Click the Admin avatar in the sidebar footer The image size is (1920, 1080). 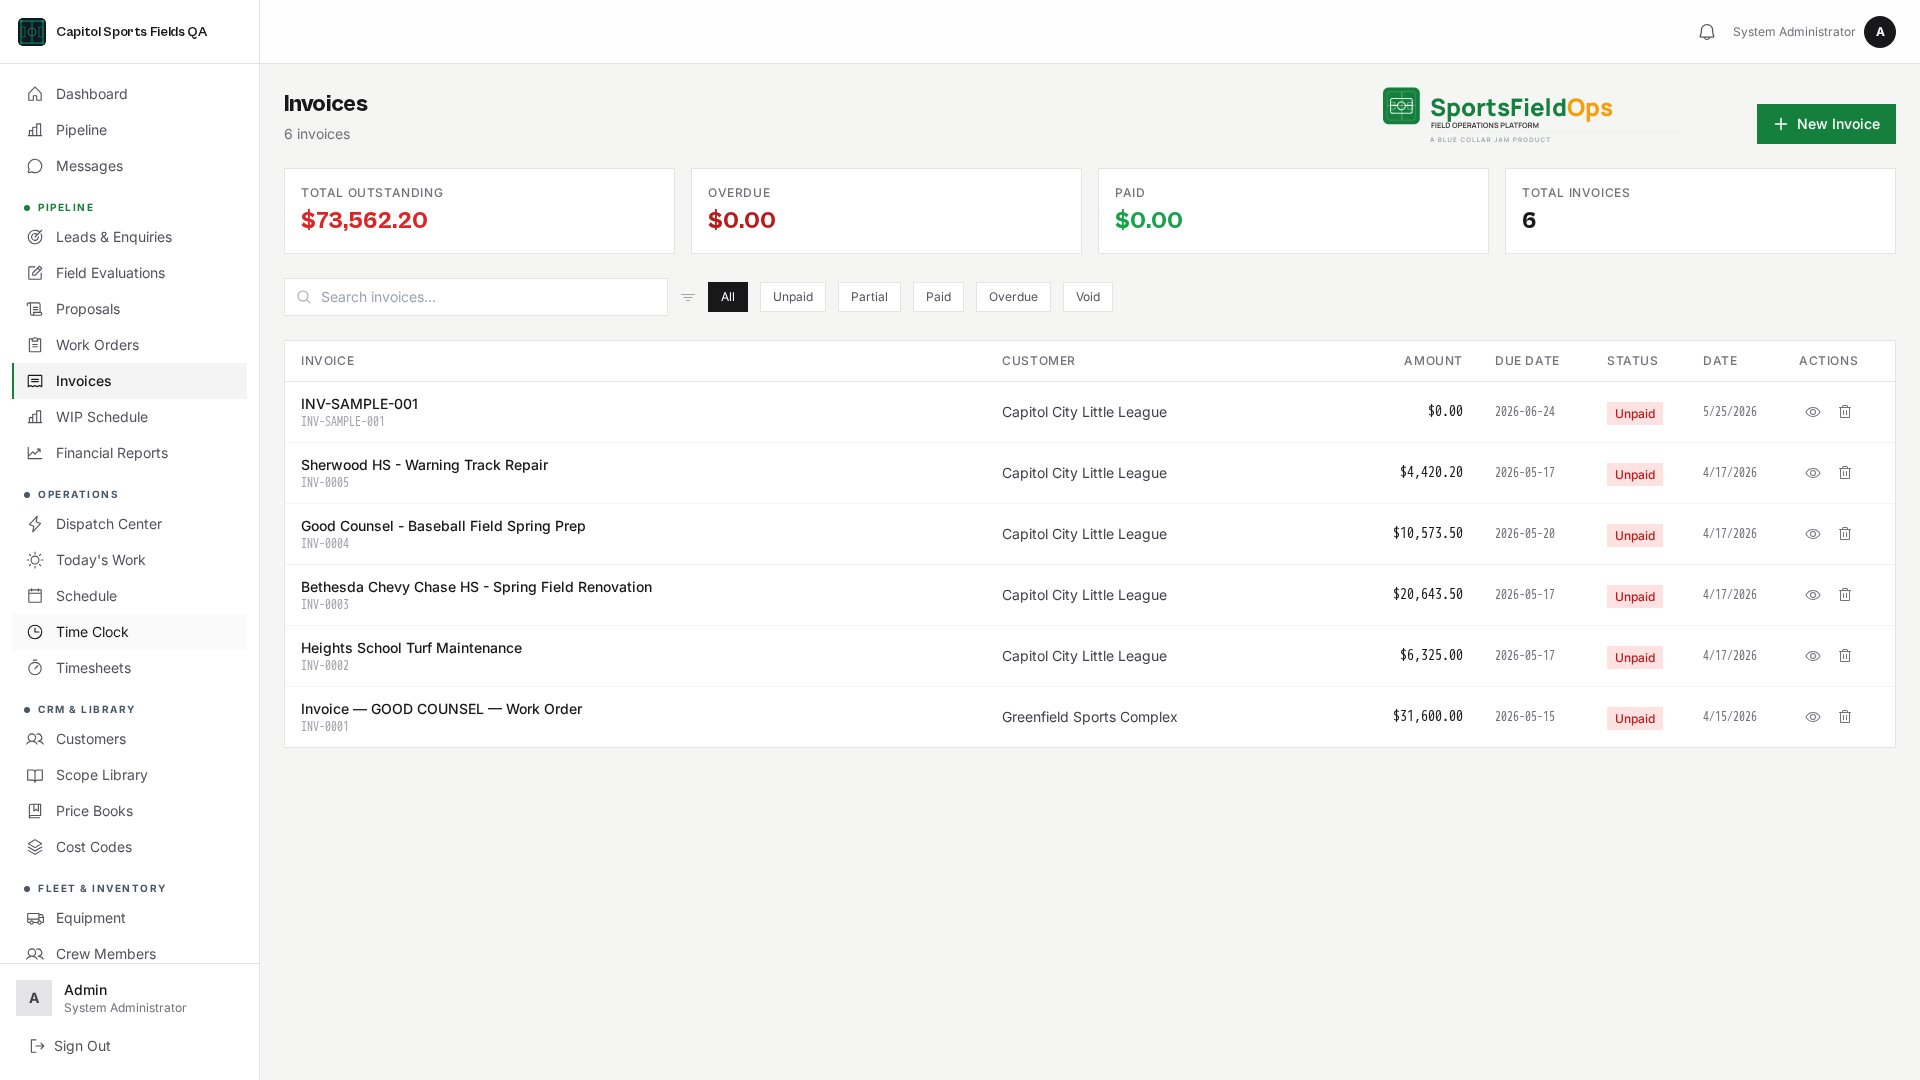(34, 998)
